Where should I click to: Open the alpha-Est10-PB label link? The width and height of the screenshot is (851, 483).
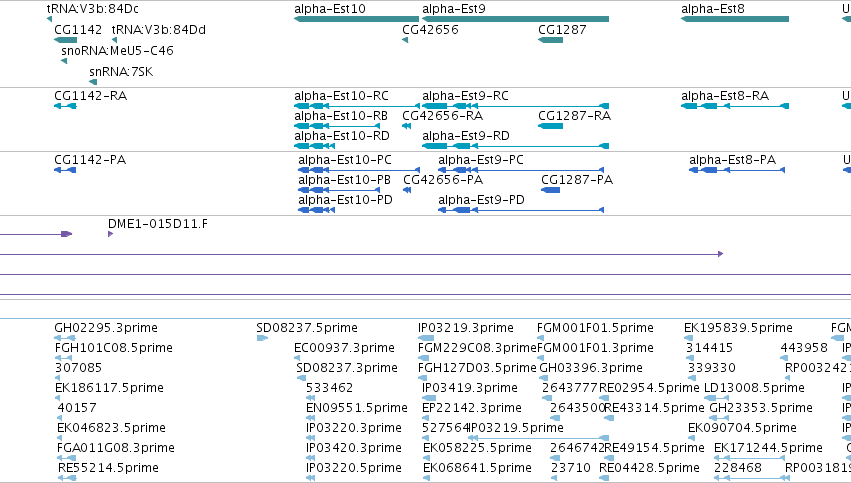pyautogui.click(x=344, y=180)
